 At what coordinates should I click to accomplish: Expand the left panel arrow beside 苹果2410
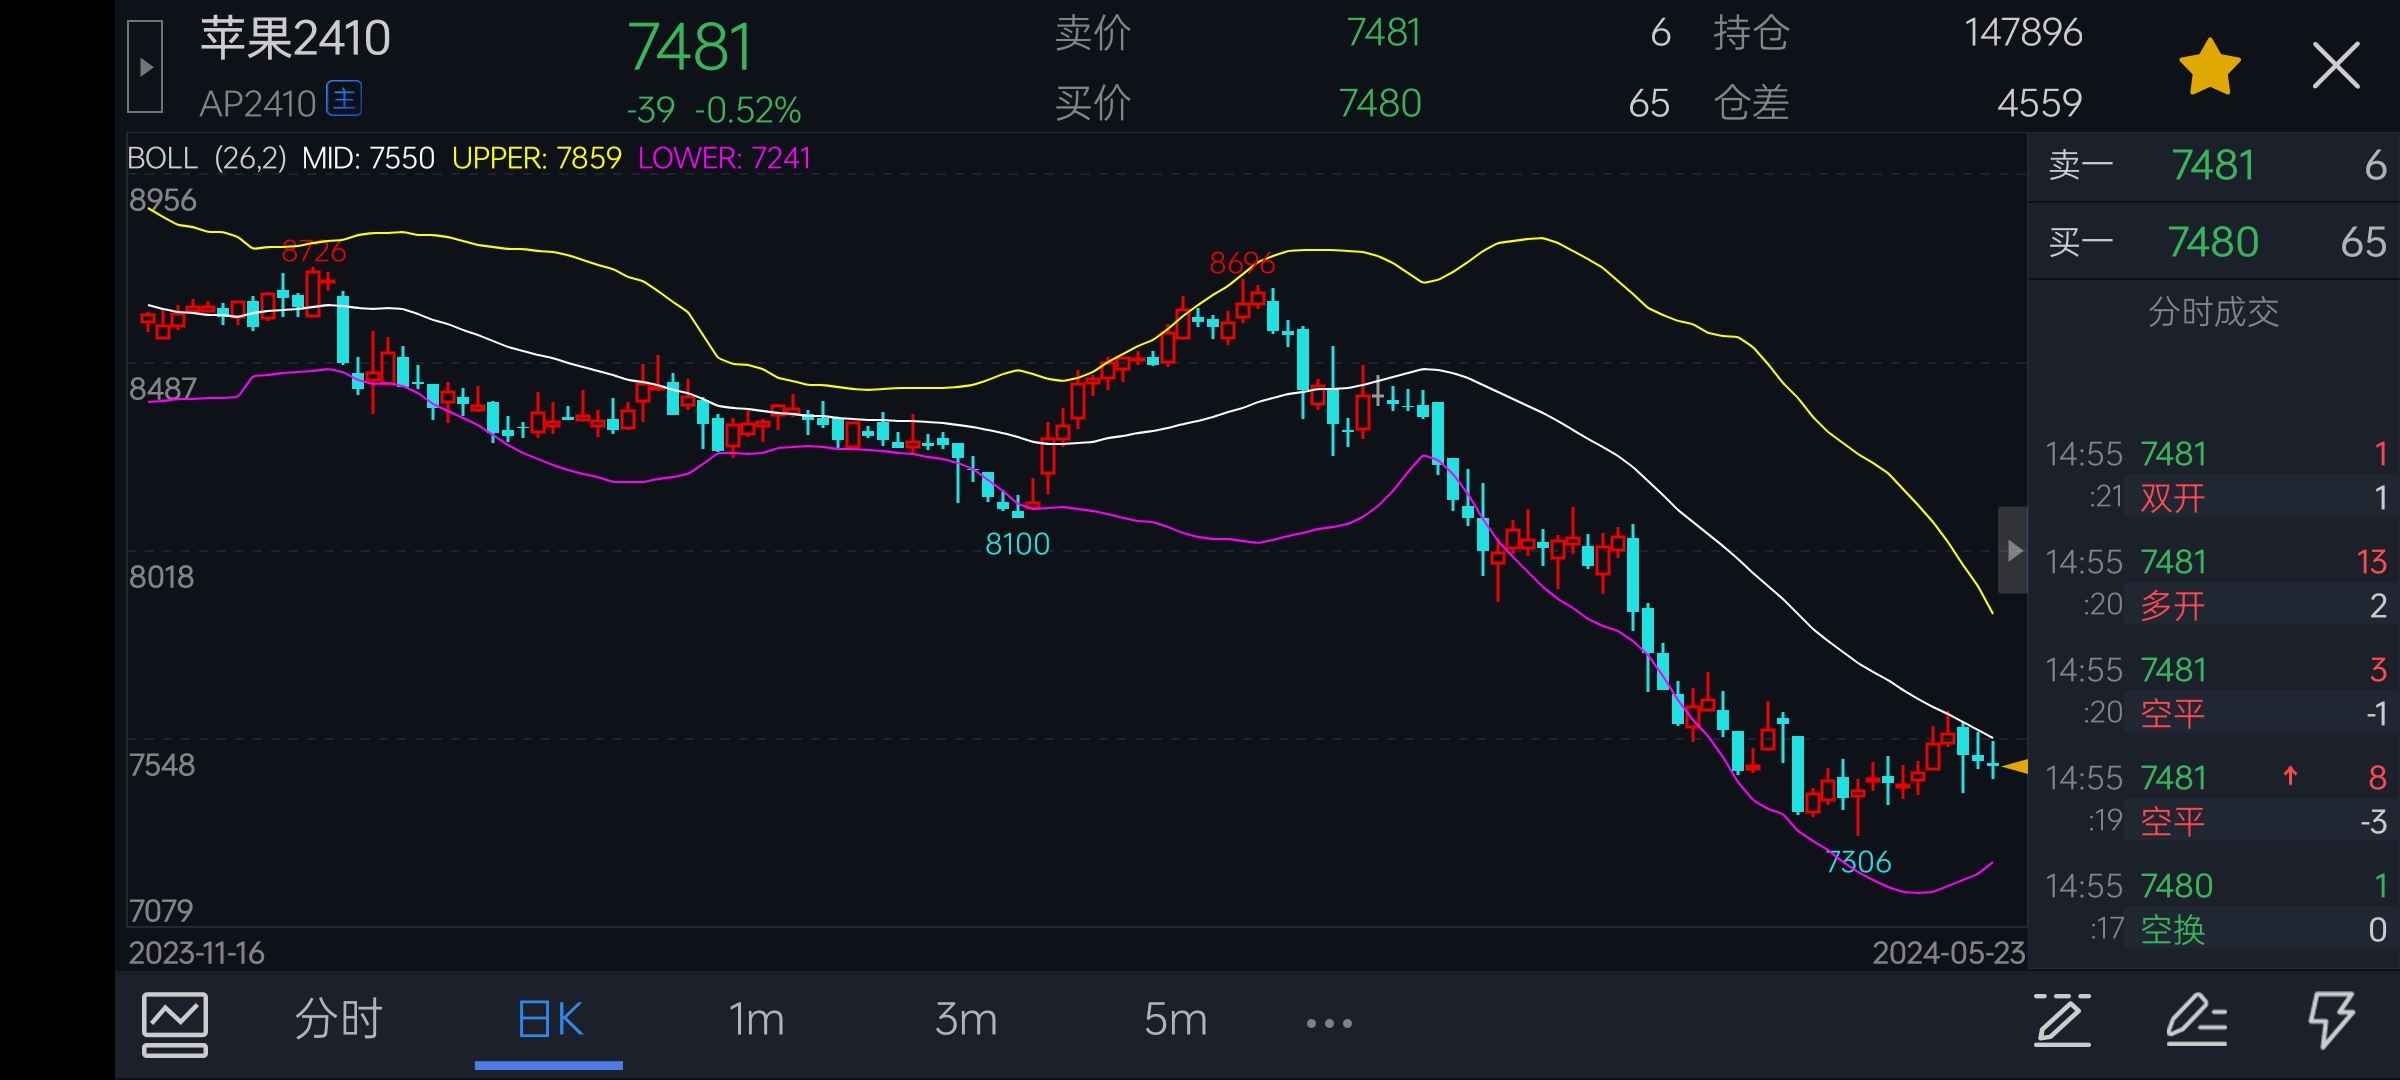pos(145,67)
